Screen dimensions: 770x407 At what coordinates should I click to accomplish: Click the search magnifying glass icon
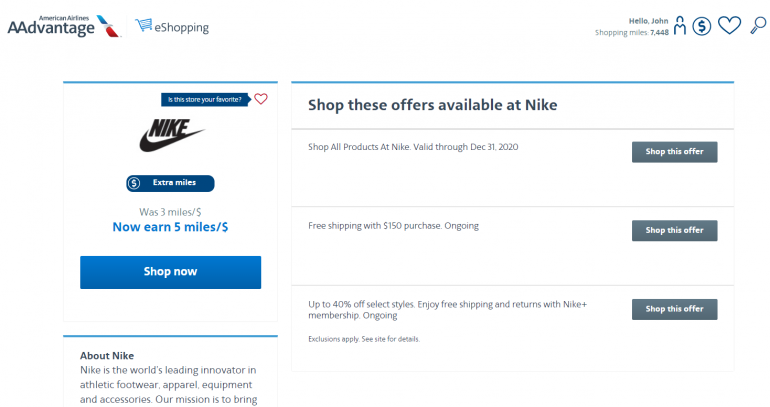[x=757, y=25]
